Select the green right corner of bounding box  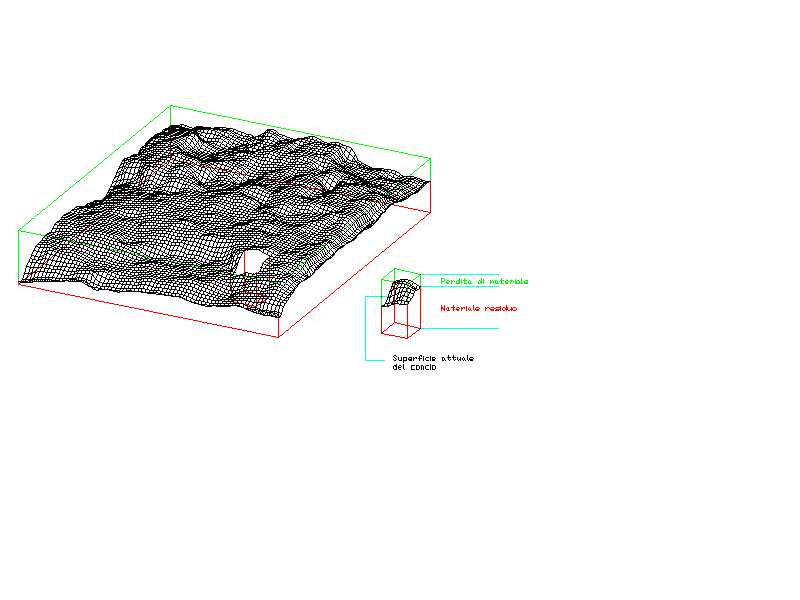tap(430, 158)
